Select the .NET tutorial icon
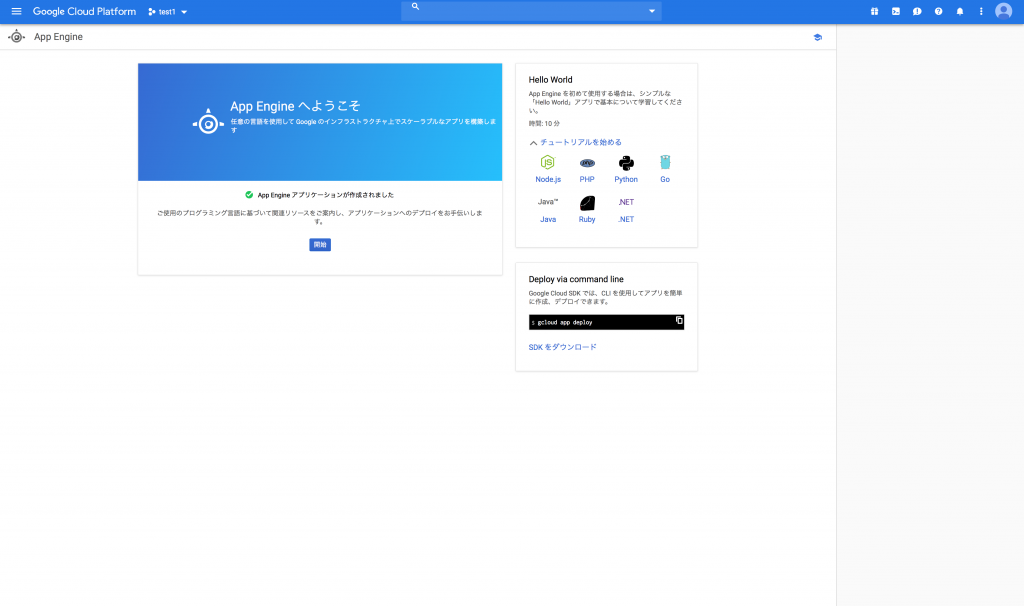 (626, 201)
